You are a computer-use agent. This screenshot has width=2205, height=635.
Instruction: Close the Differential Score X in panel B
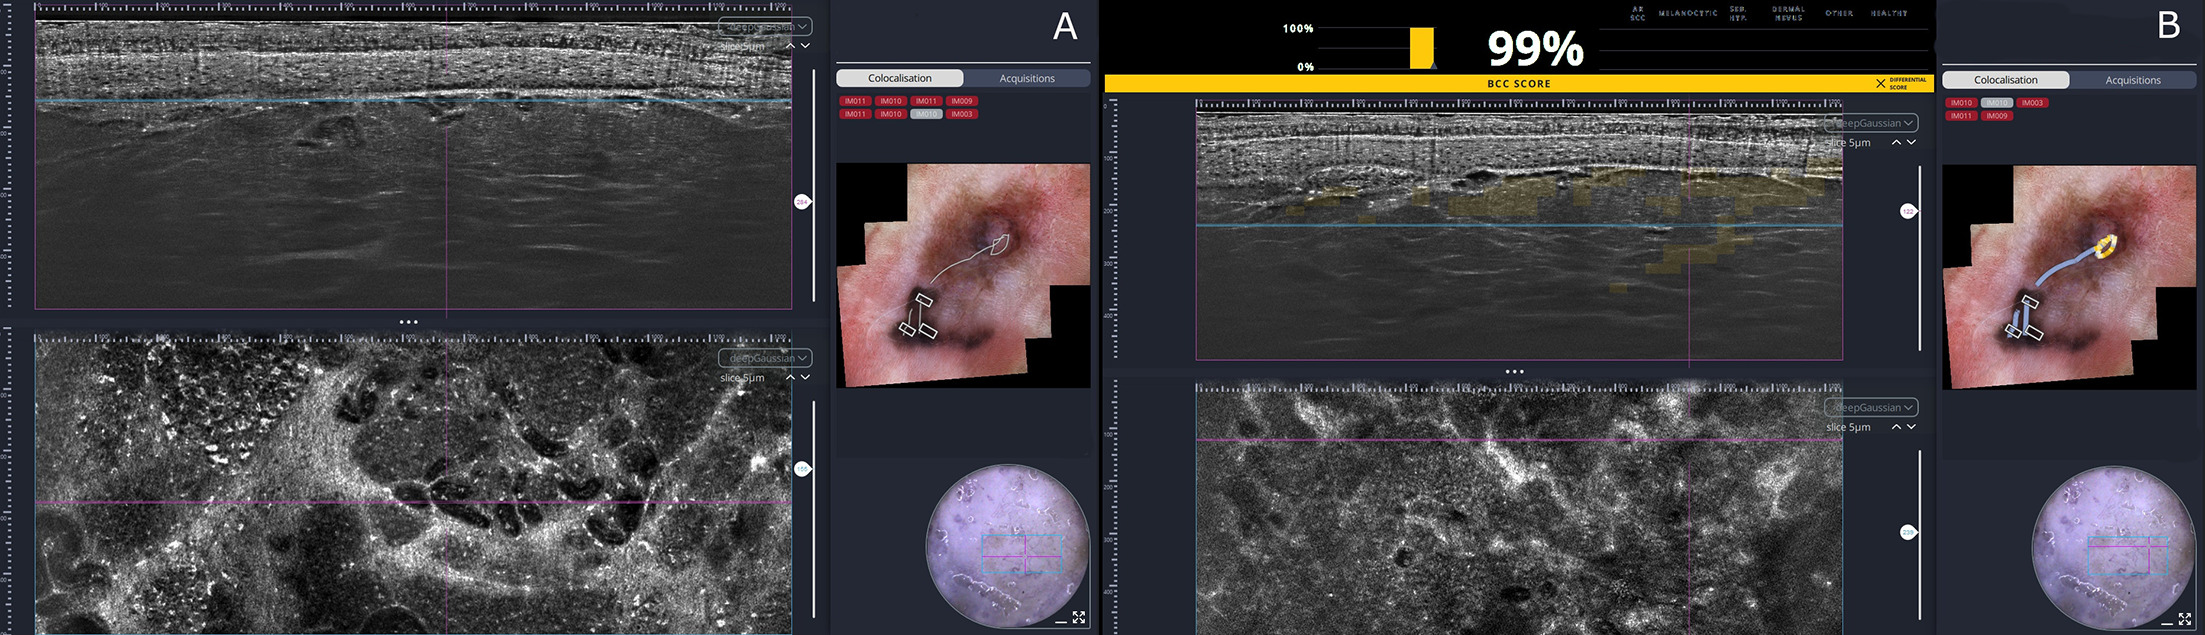click(x=1881, y=83)
